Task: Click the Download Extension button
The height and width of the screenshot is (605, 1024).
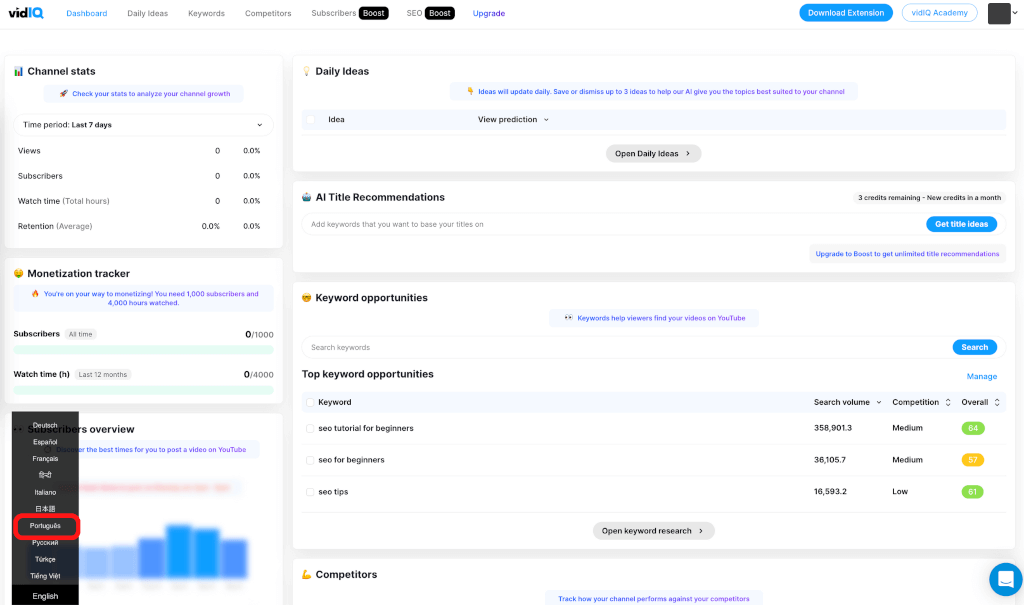Action: pyautogui.click(x=845, y=13)
